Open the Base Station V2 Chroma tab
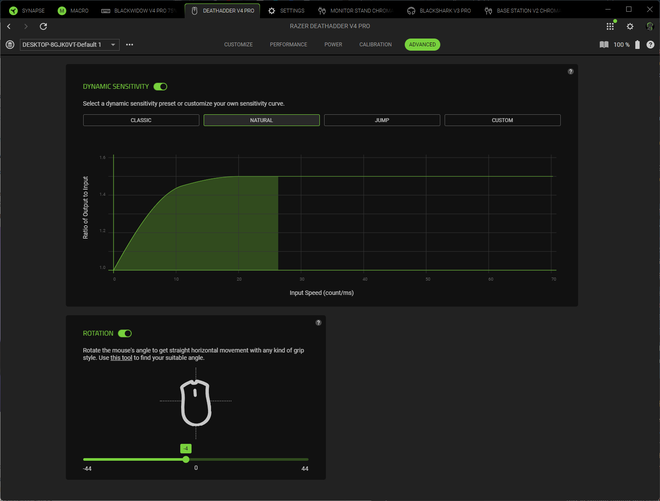Screen dimensions: 660x501 [x=523, y=11]
